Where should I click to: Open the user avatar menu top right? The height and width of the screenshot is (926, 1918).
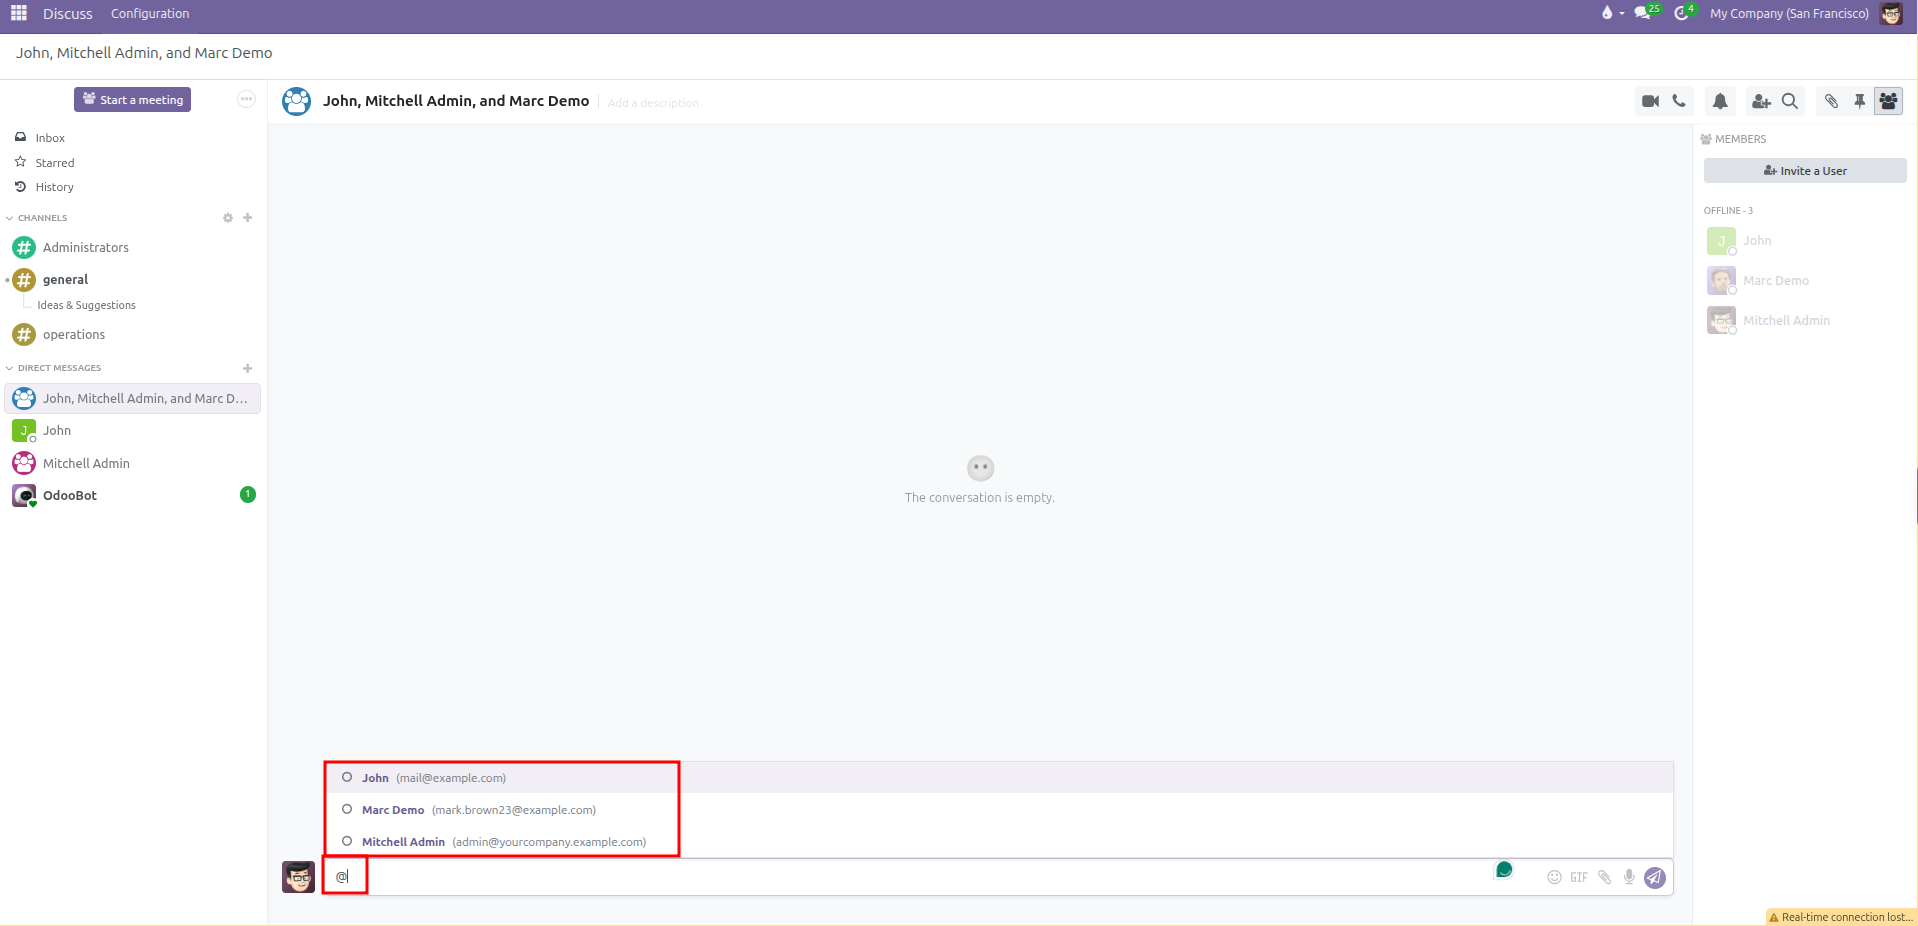(1891, 13)
